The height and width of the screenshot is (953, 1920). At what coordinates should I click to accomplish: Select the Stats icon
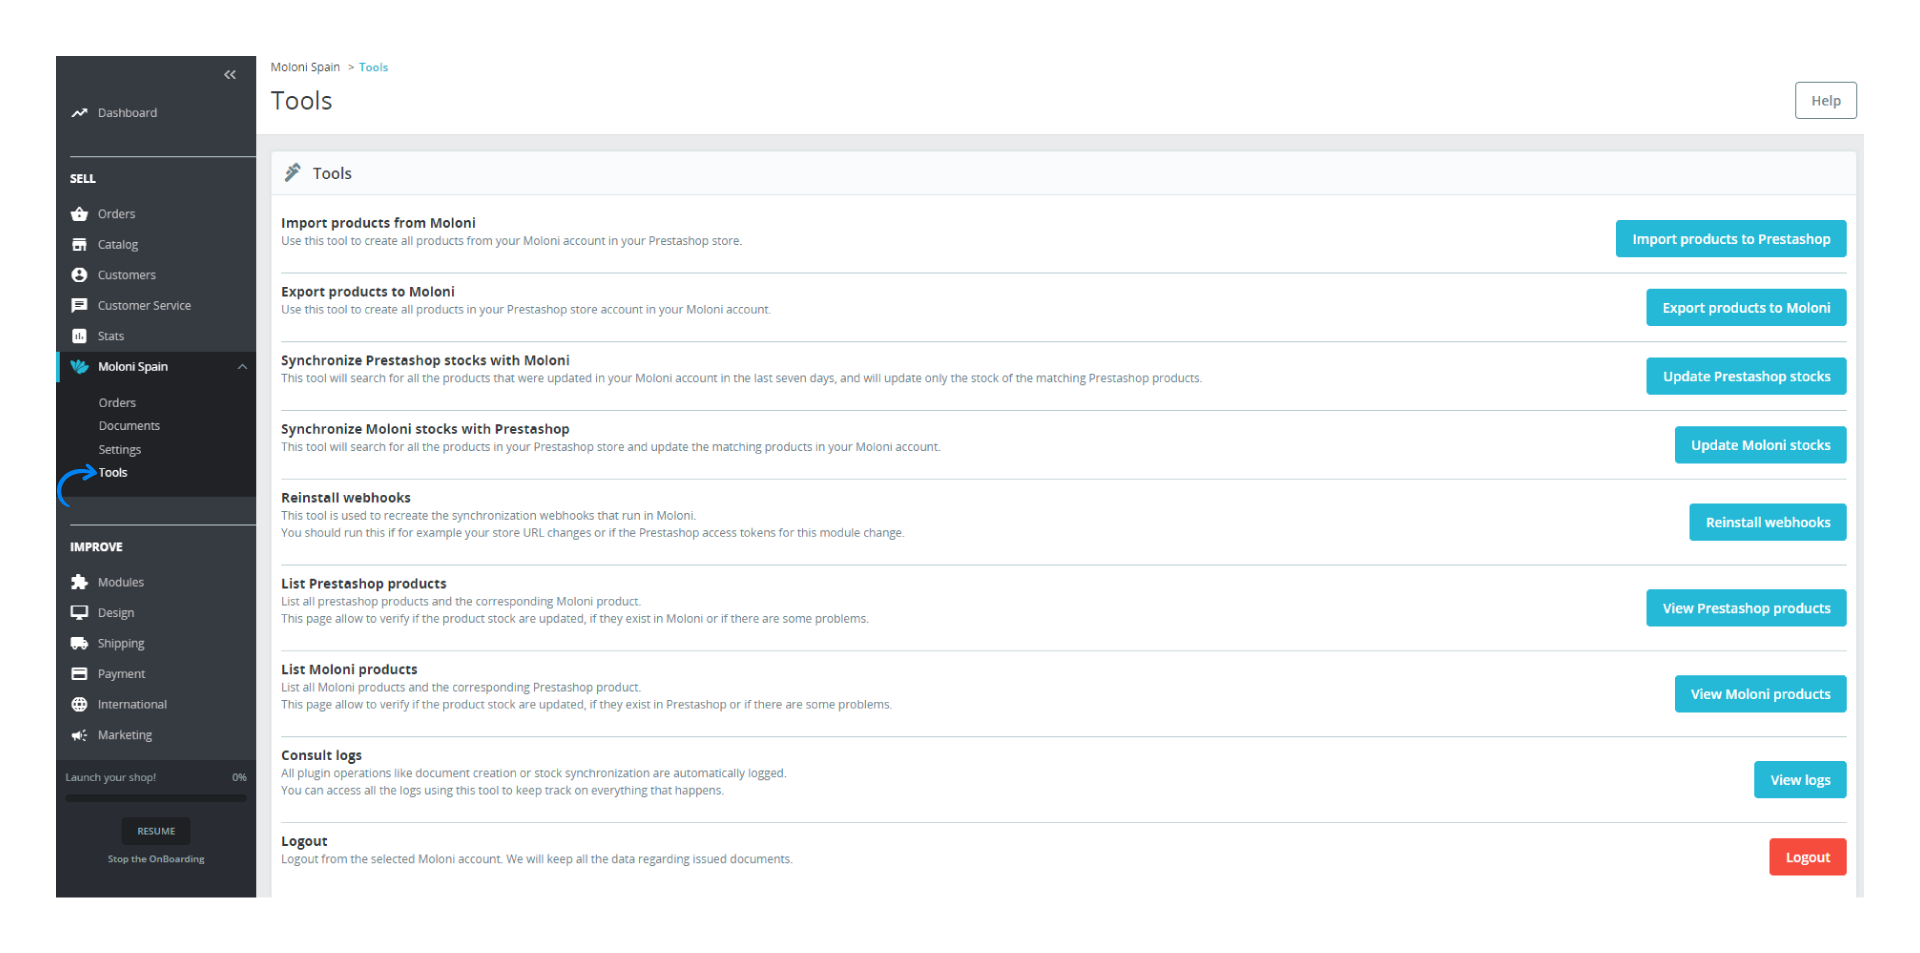80,335
